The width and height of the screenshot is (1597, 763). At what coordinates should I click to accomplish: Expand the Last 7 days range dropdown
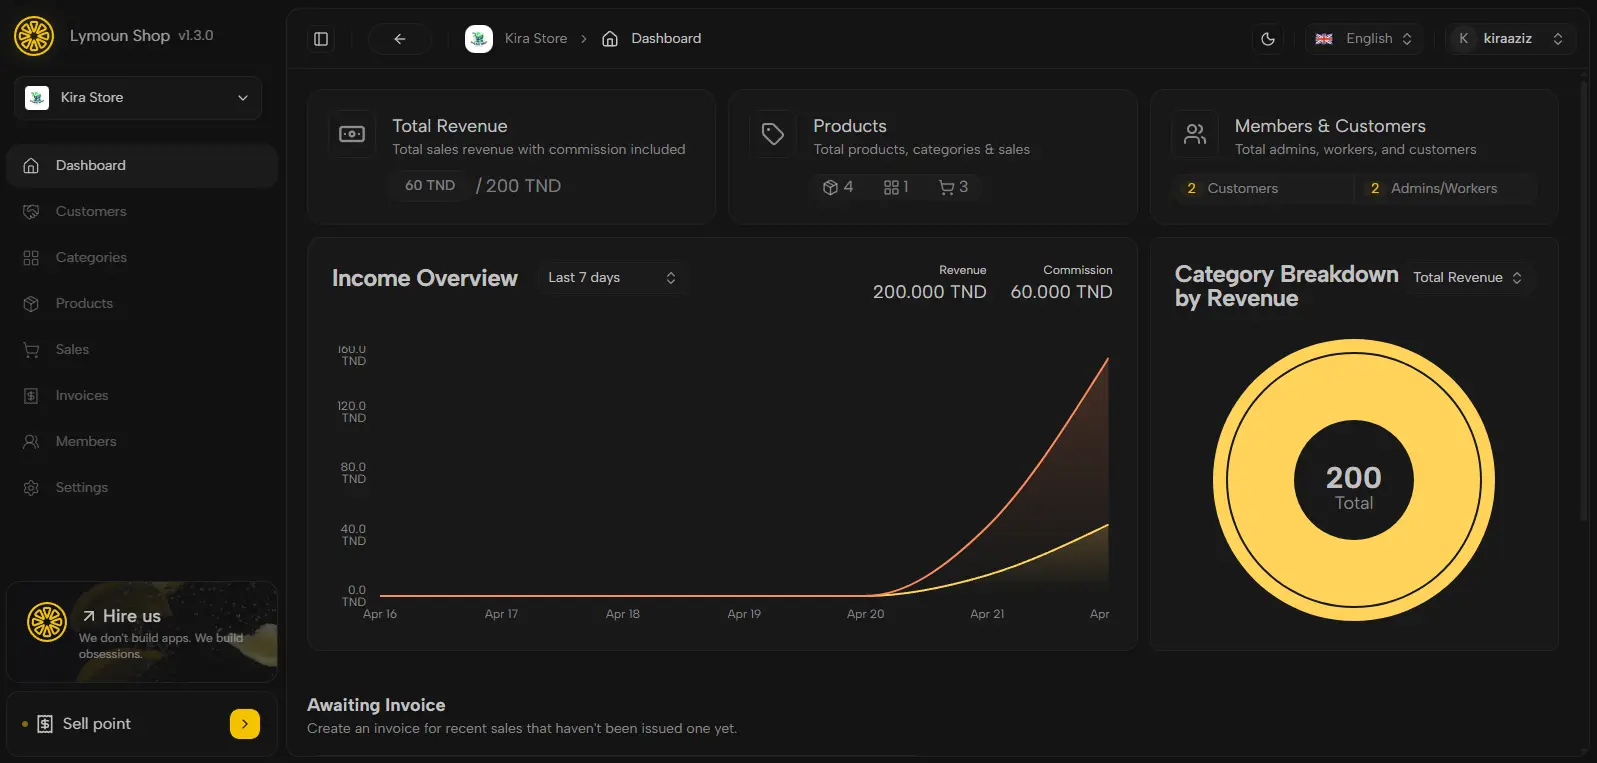pyautogui.click(x=611, y=278)
